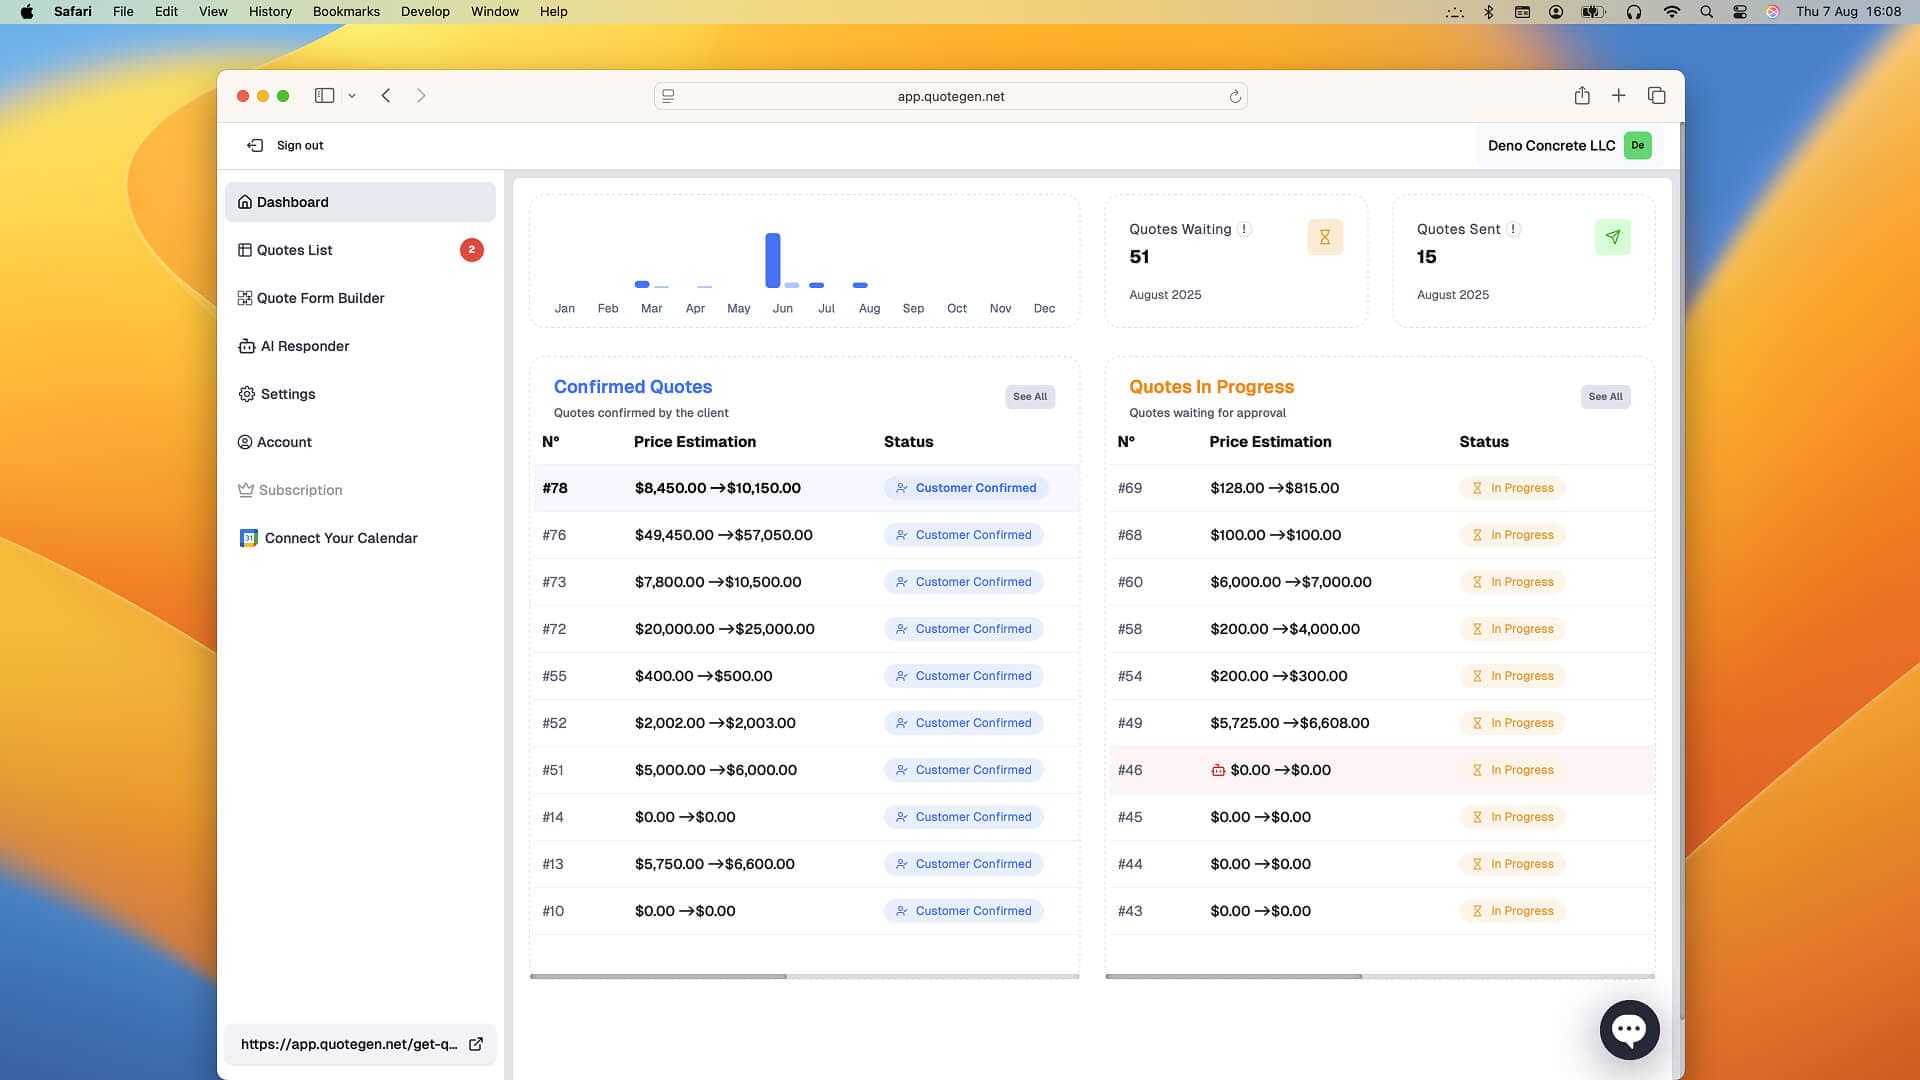Viewport: 1920px width, 1080px height.
Task: Click the AI Responder robot icon
Action: [246, 346]
